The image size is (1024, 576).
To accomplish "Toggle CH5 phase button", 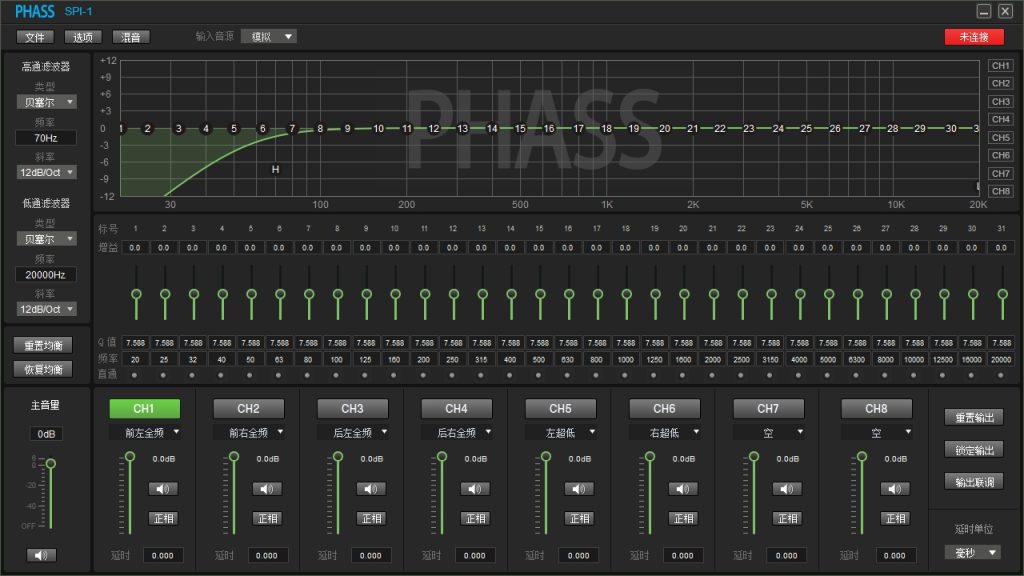I will 579,519.
